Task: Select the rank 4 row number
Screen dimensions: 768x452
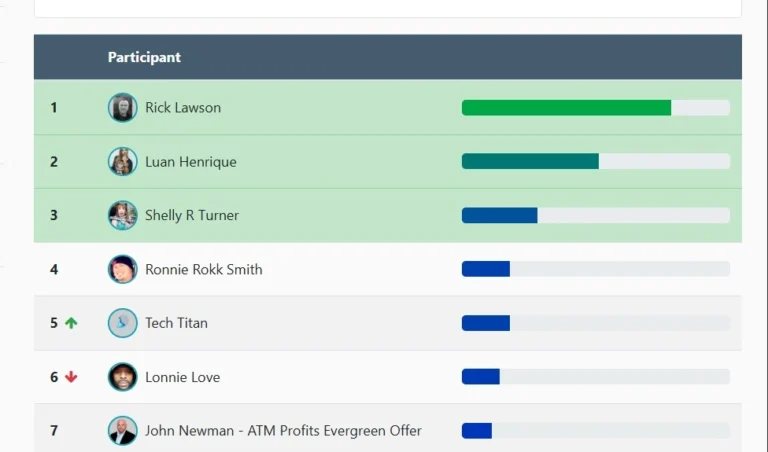Action: point(54,269)
